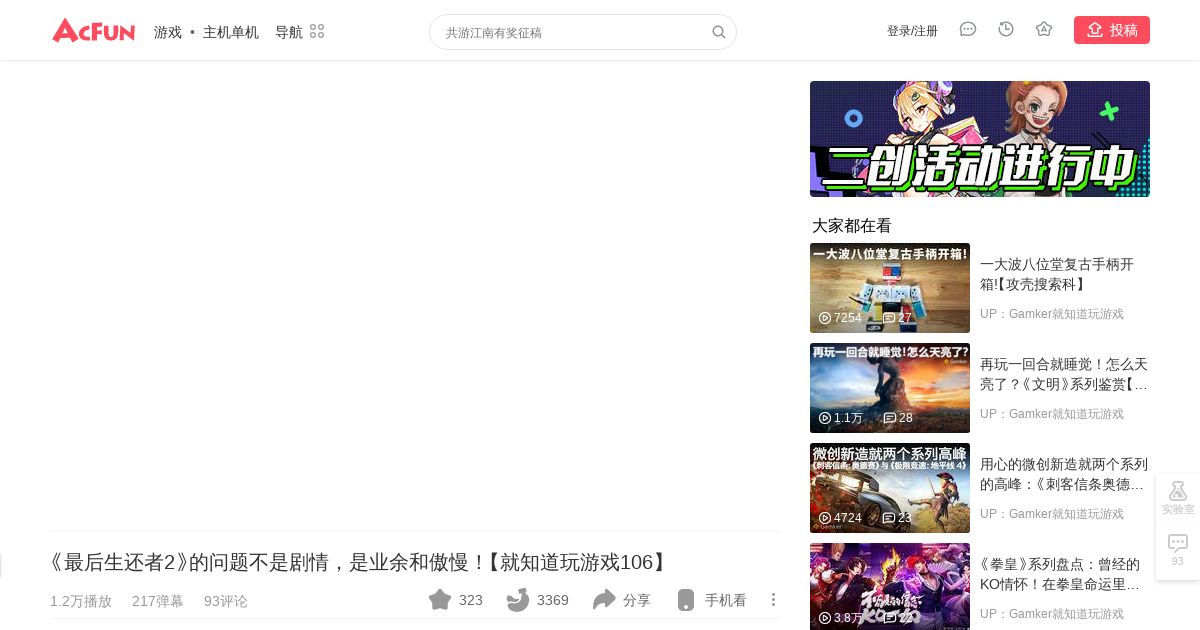The image size is (1200, 630).
Task: Open title 用心的微创新造就两个系列的高峰
Action: pyautogui.click(x=1064, y=474)
